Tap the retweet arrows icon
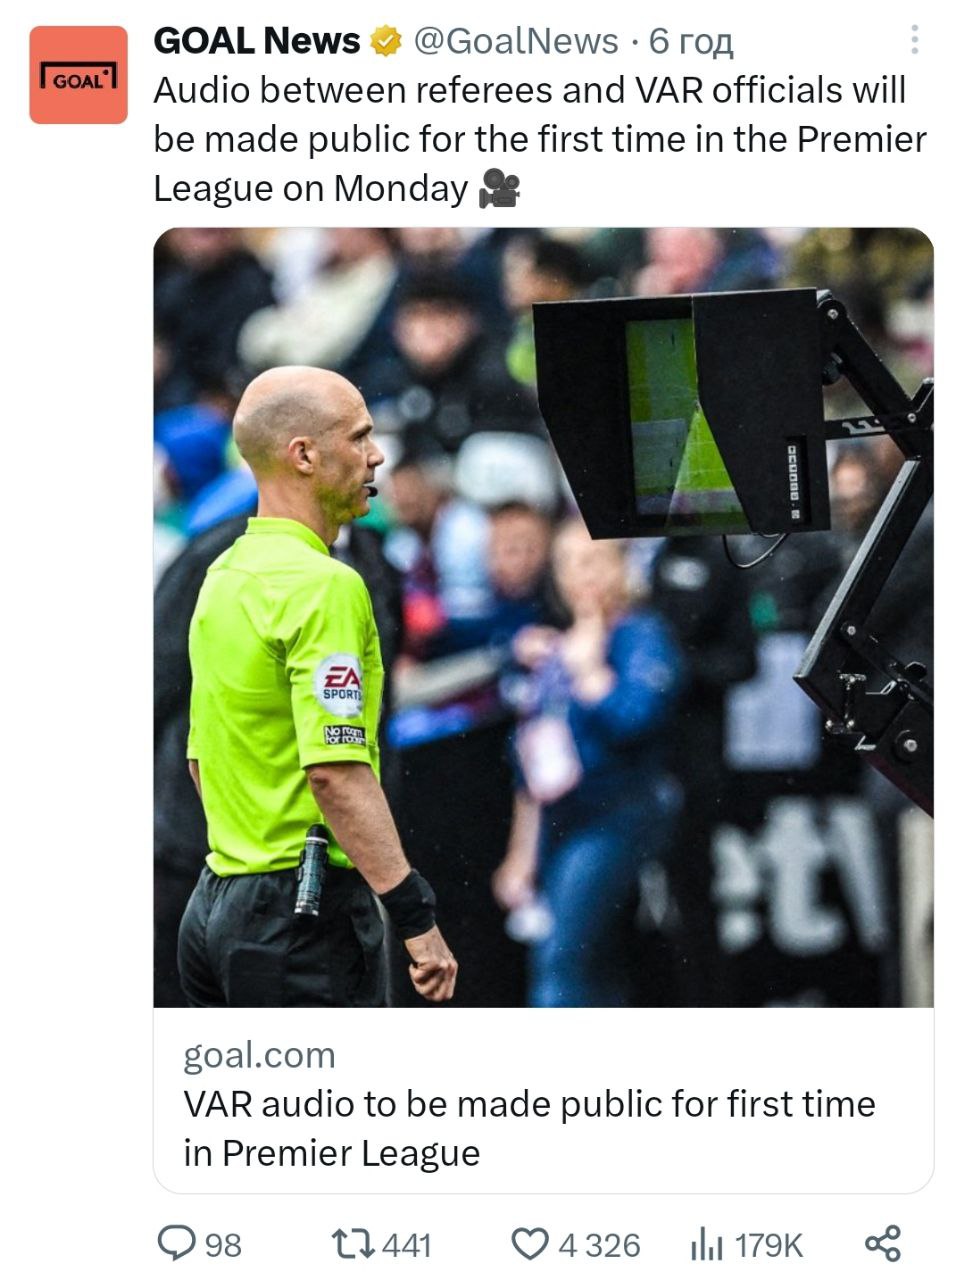This screenshot has width=964, height=1280. (353, 1244)
